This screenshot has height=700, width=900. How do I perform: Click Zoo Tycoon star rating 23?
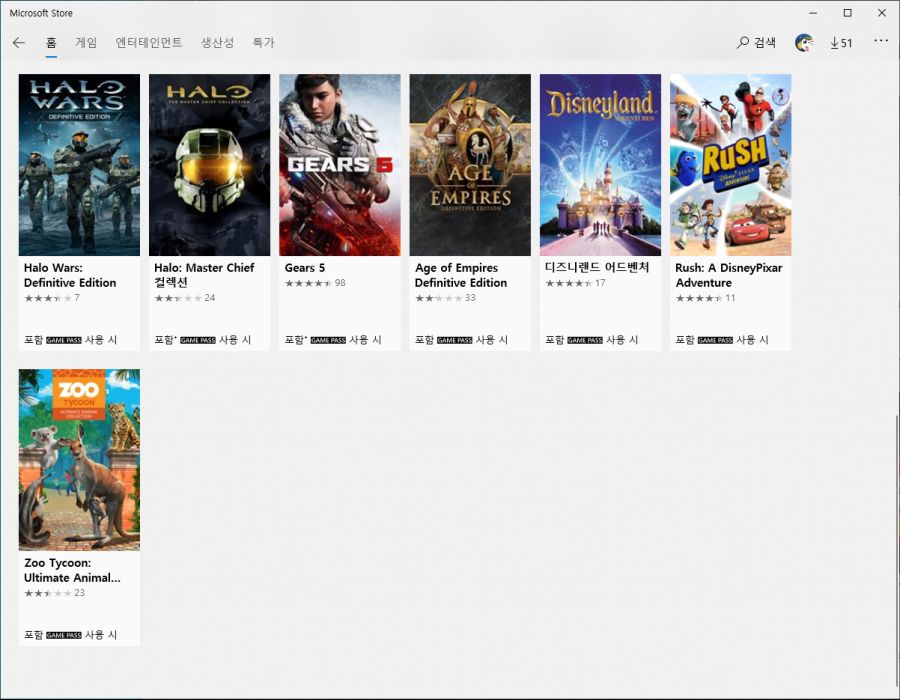55,593
